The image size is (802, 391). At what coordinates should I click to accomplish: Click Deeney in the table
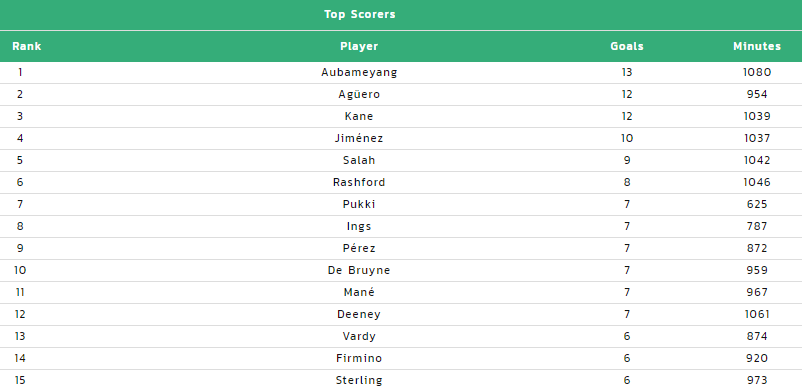point(359,315)
